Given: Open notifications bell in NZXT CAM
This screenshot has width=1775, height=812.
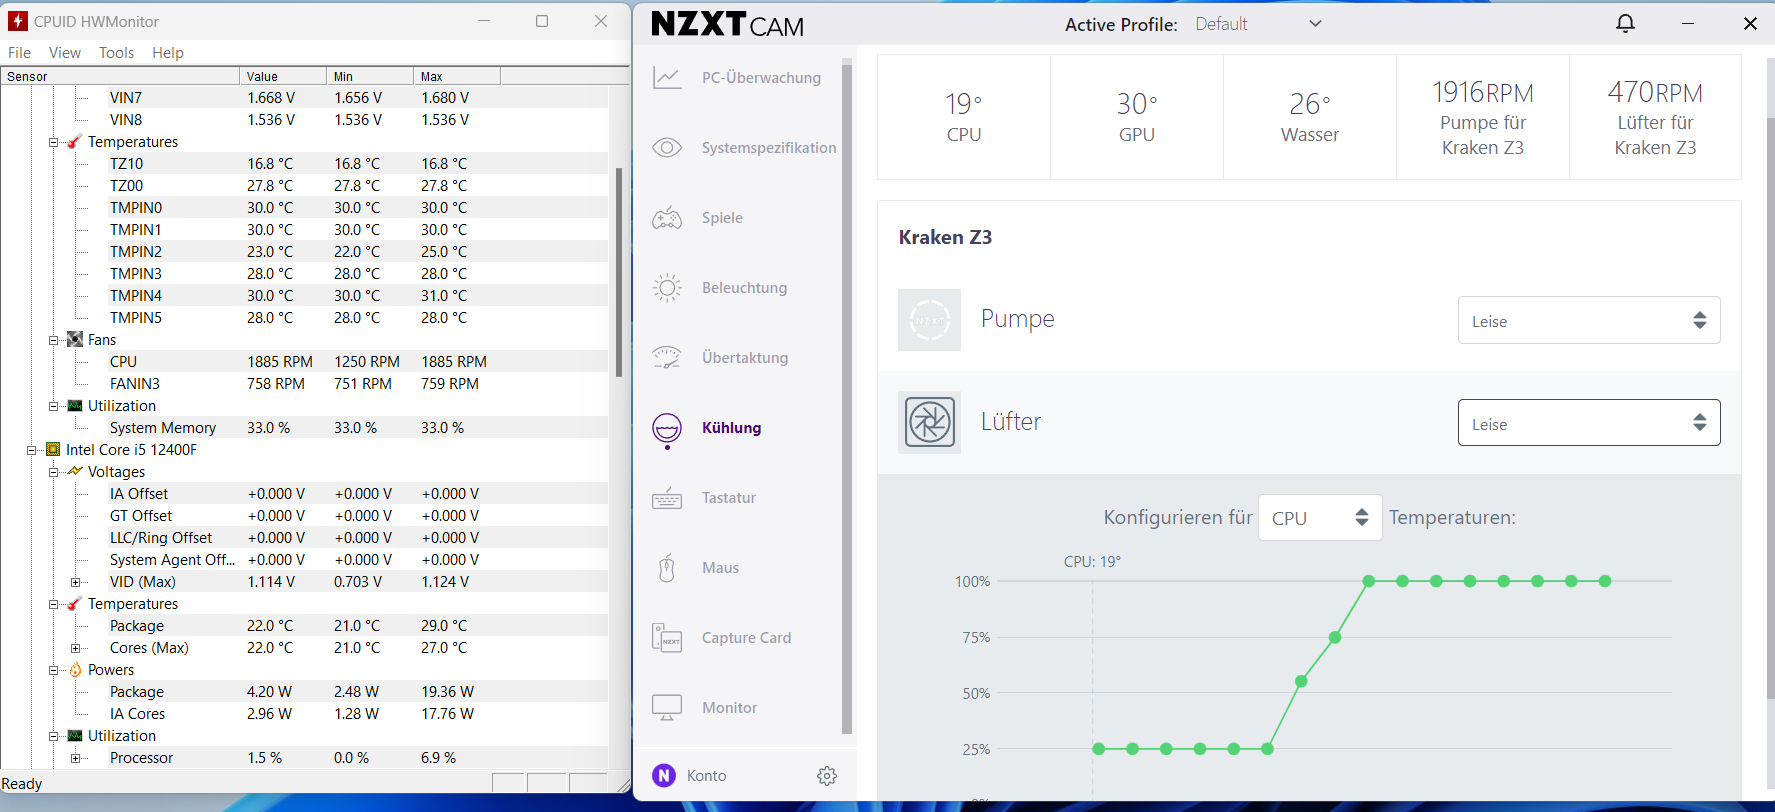Looking at the screenshot, I should 1626,24.
